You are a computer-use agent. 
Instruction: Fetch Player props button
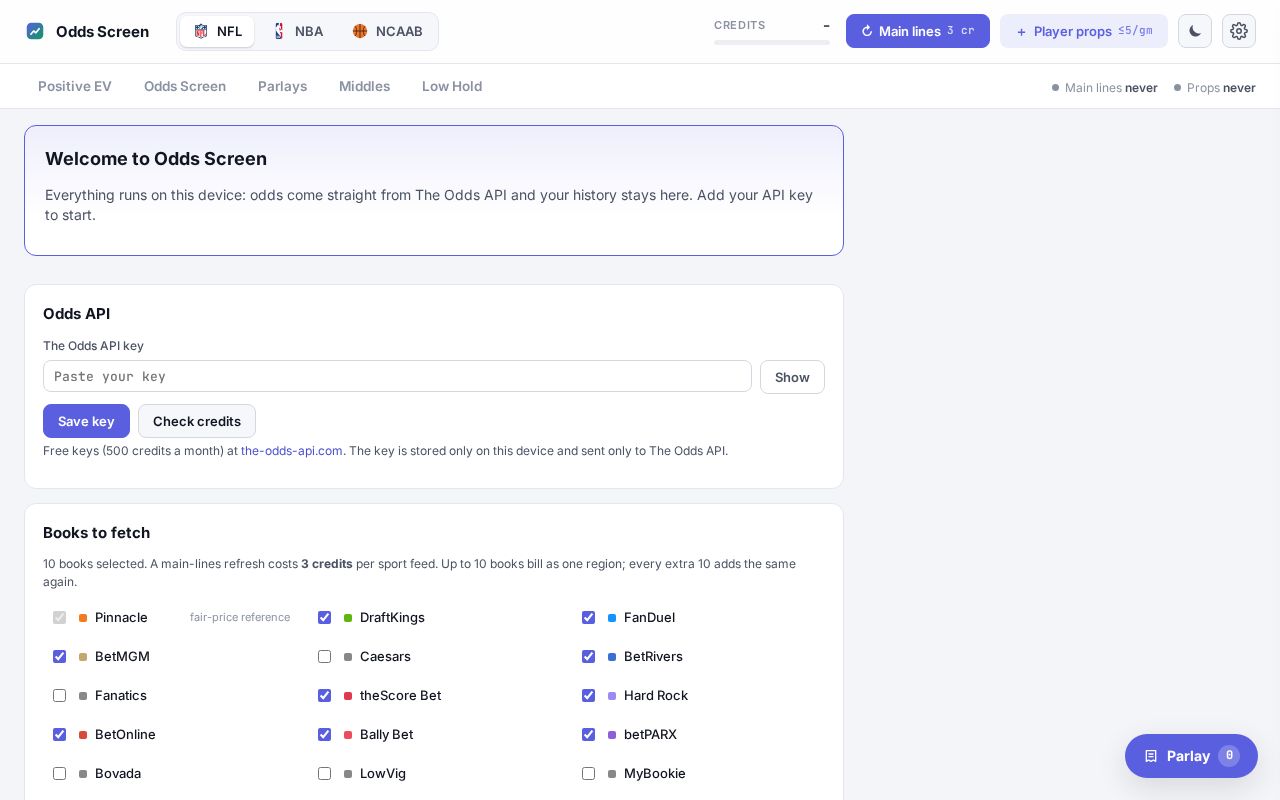(x=1083, y=31)
